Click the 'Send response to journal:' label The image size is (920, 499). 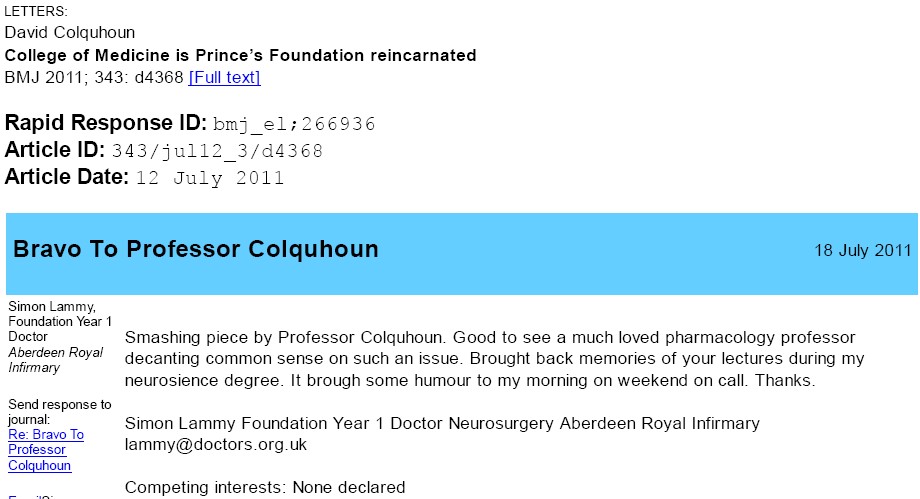tap(59, 412)
